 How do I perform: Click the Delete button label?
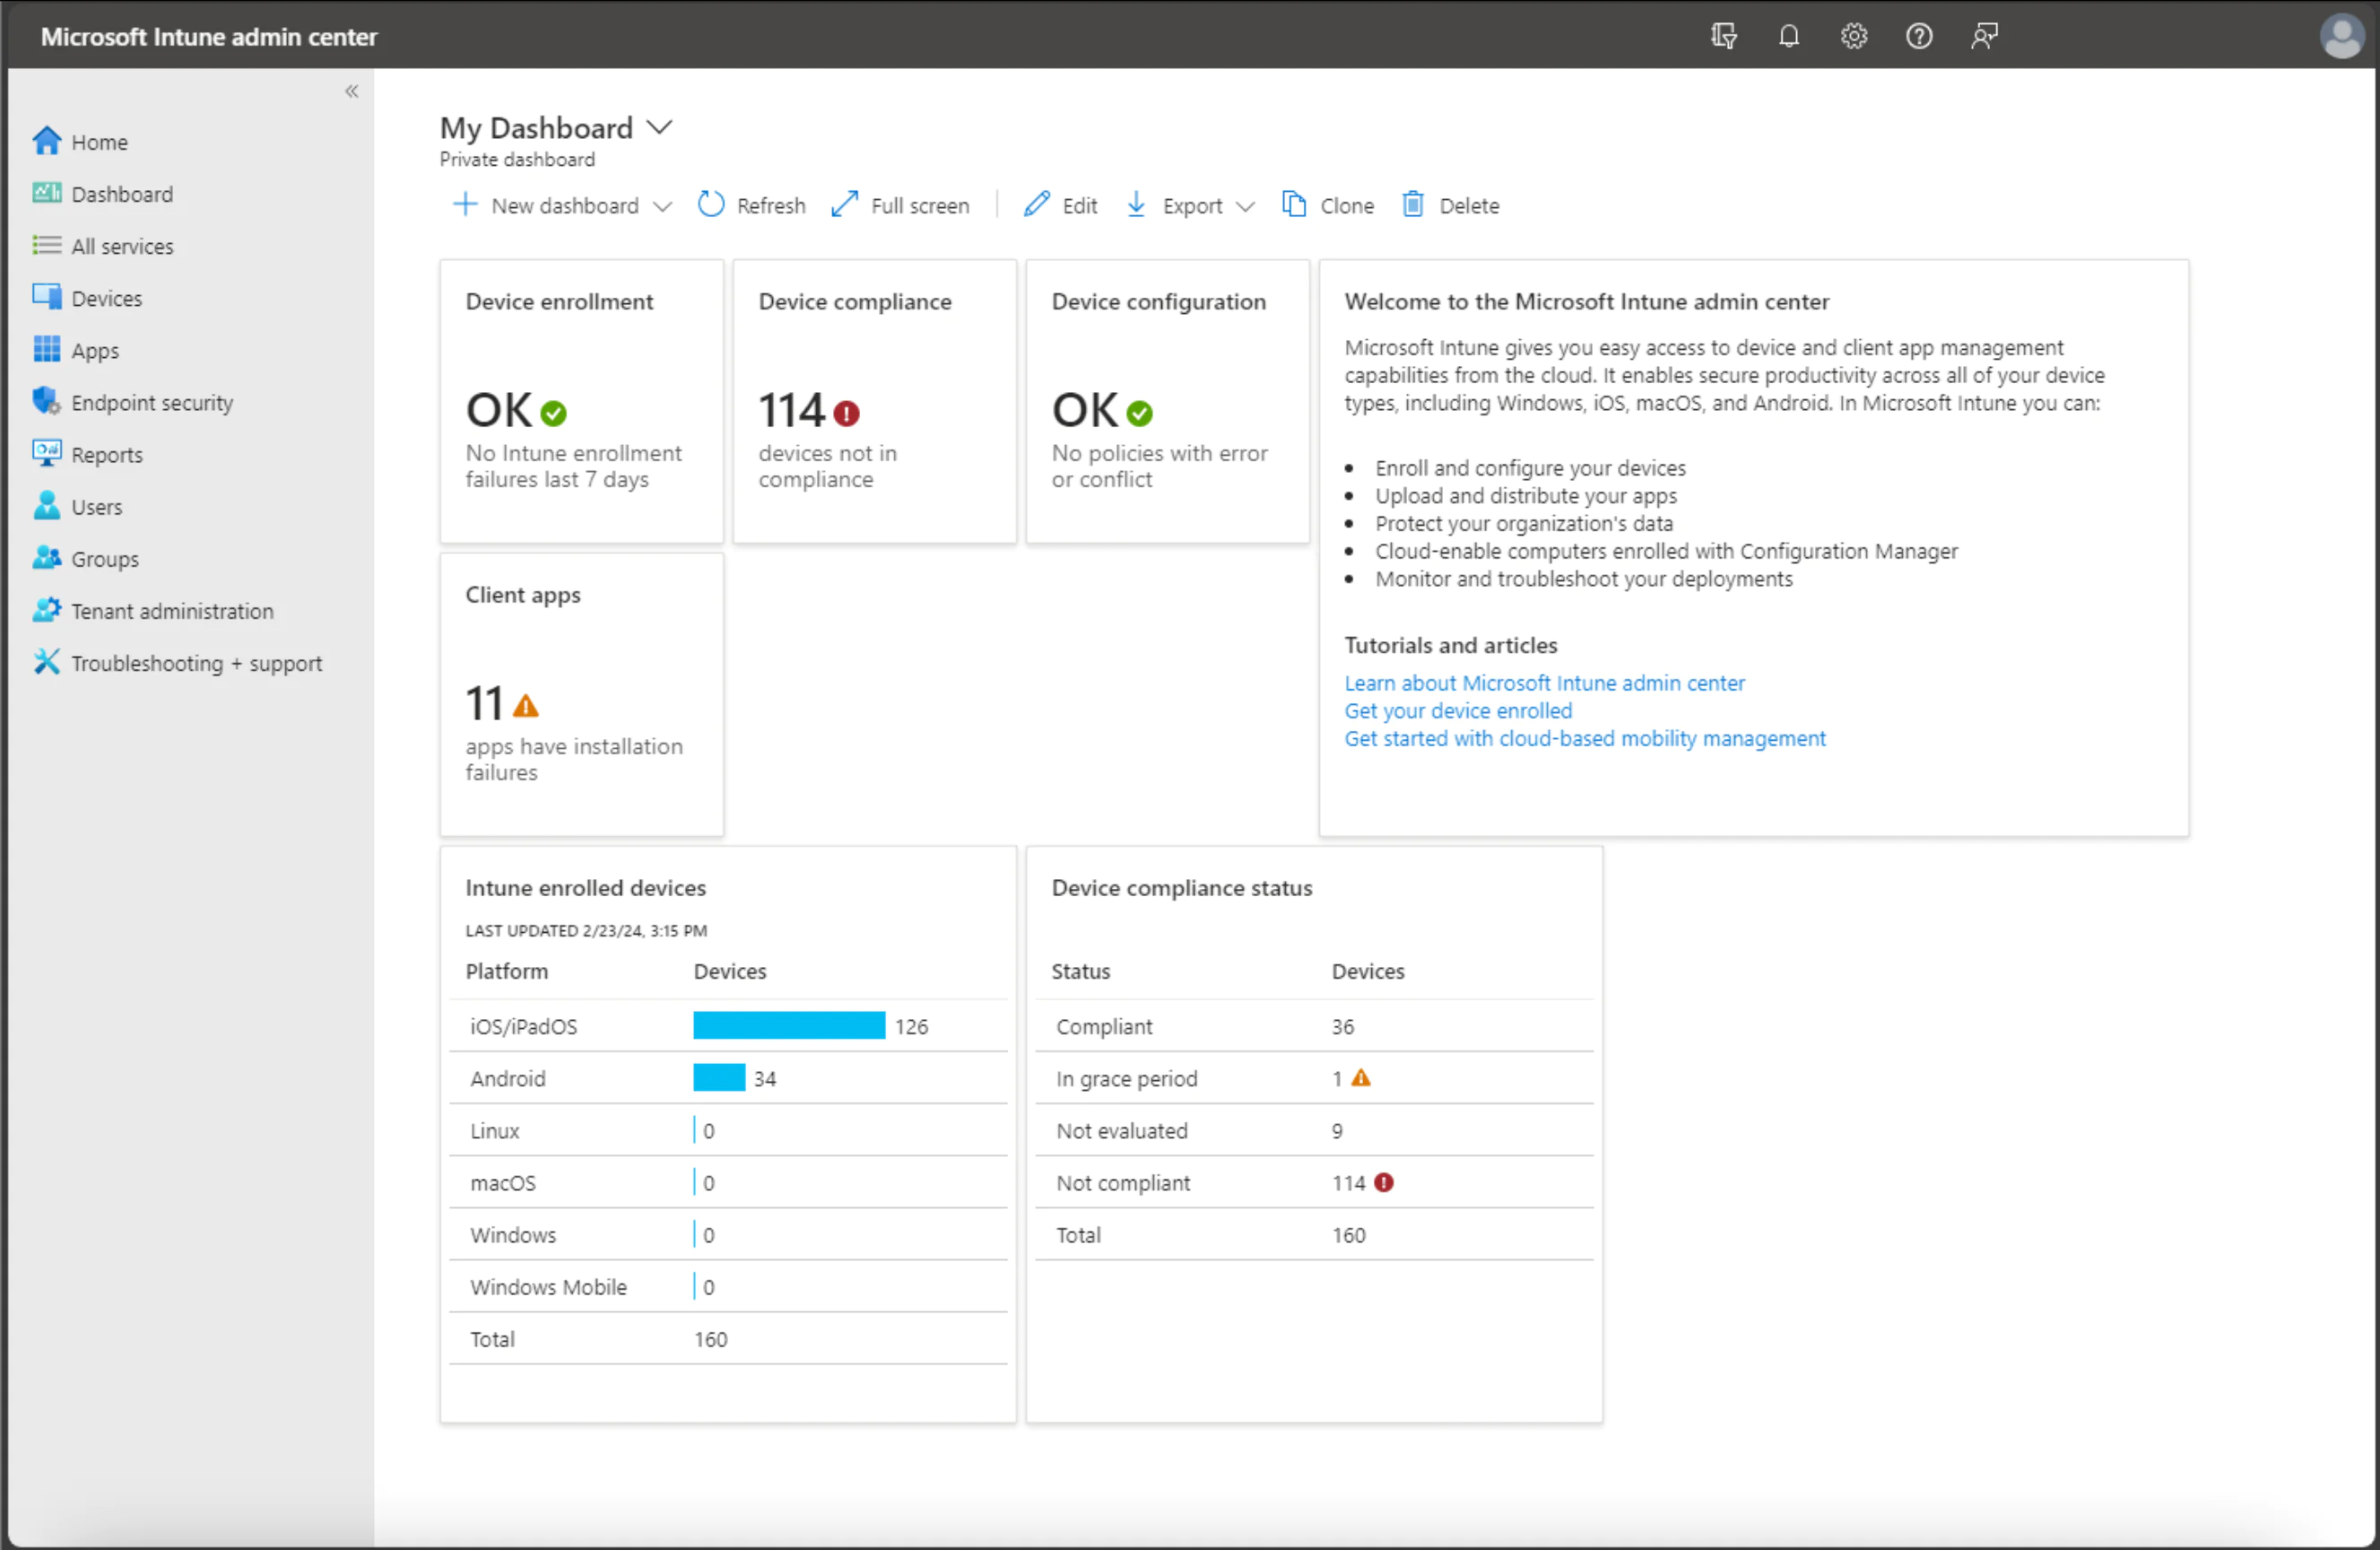point(1469,205)
